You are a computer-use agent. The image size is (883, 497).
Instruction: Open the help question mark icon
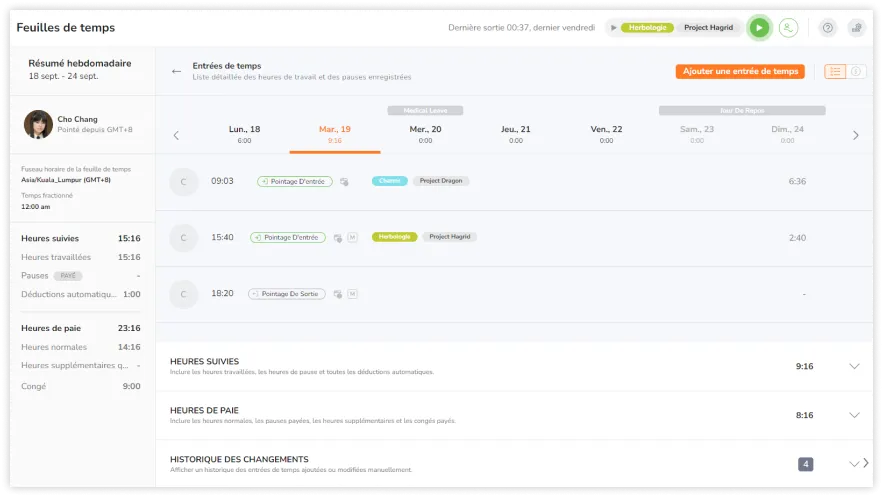pyautogui.click(x=827, y=28)
